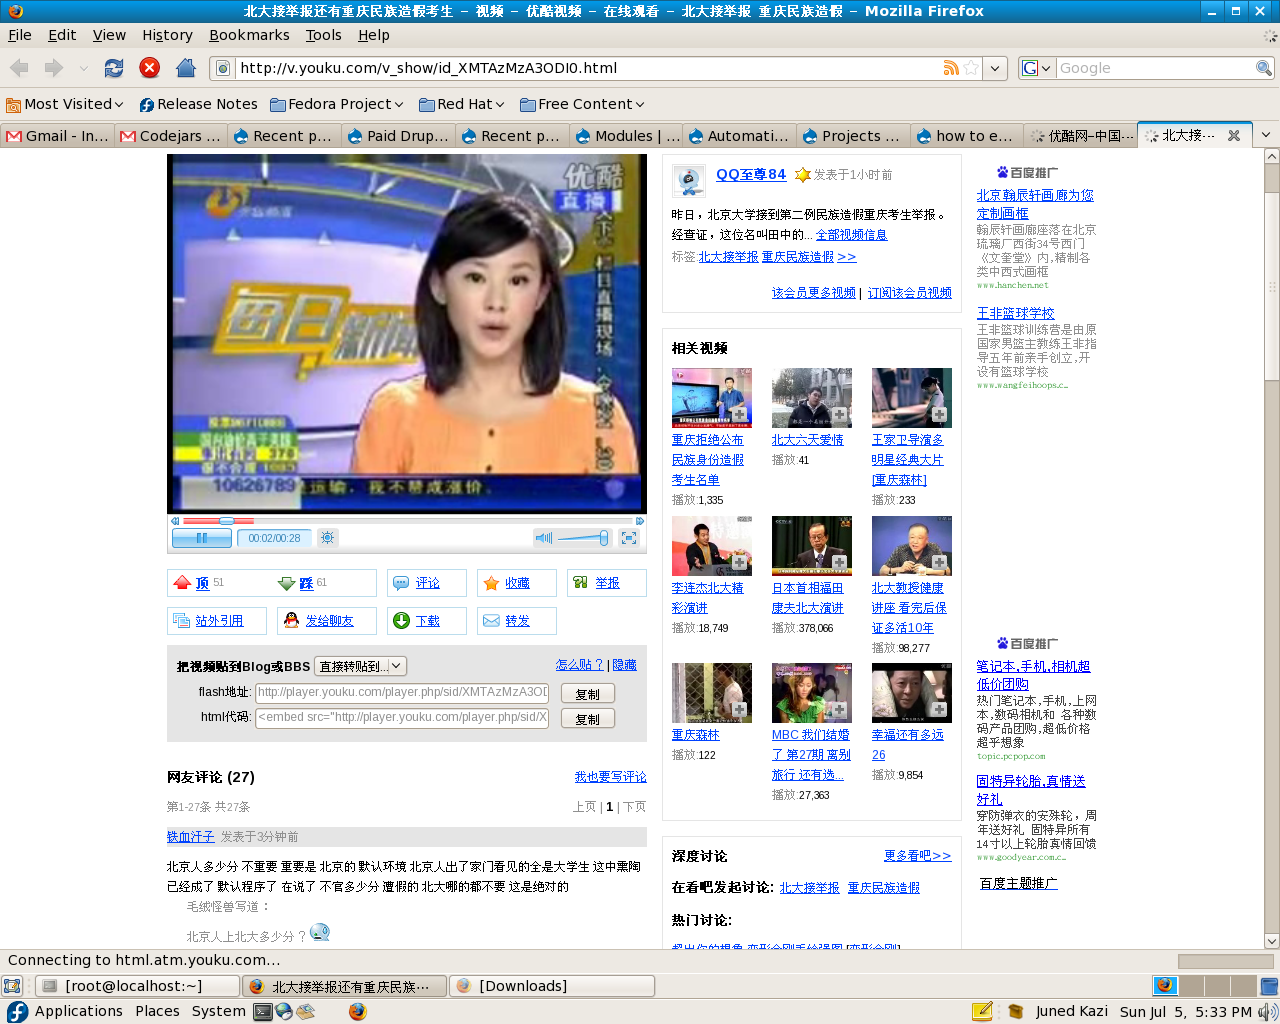Click the 举报 report icon
Image resolution: width=1280 pixels, height=1024 pixels.
tap(580, 582)
